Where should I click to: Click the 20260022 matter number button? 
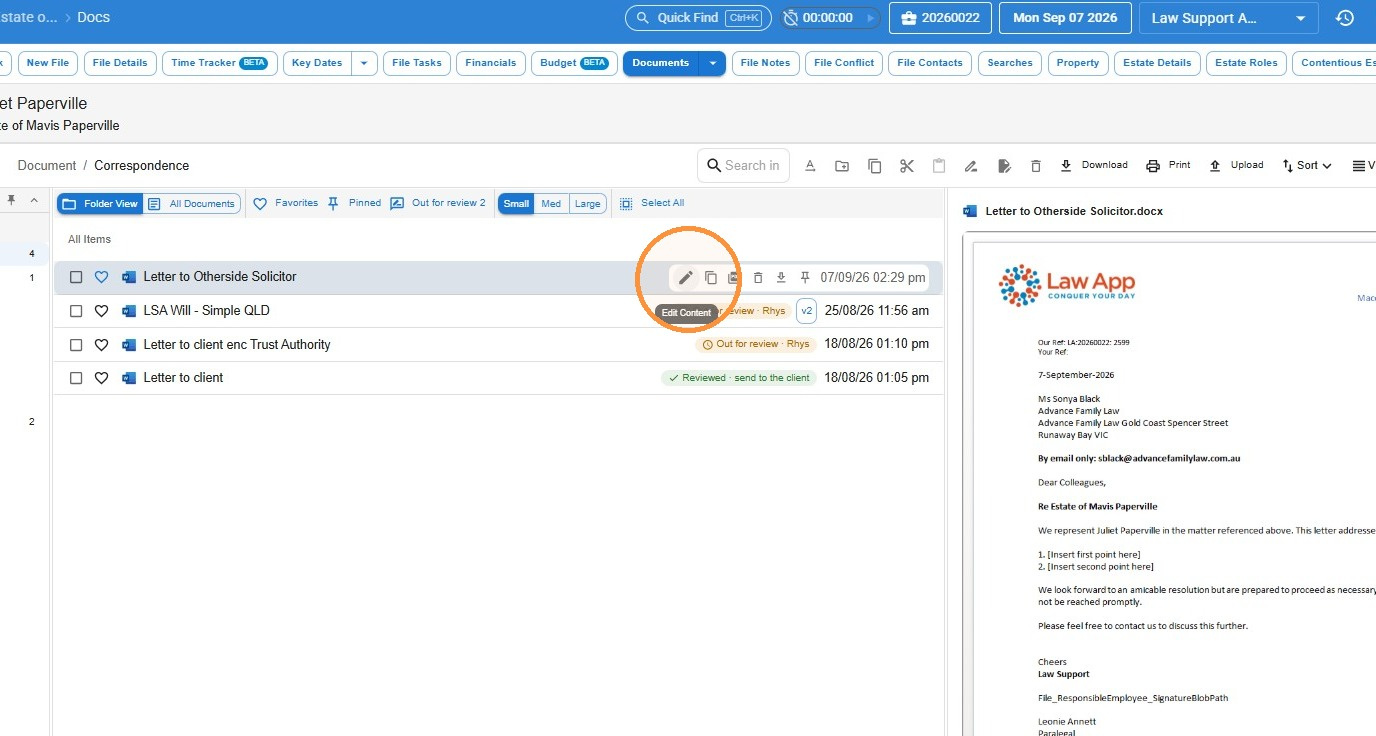click(x=940, y=18)
